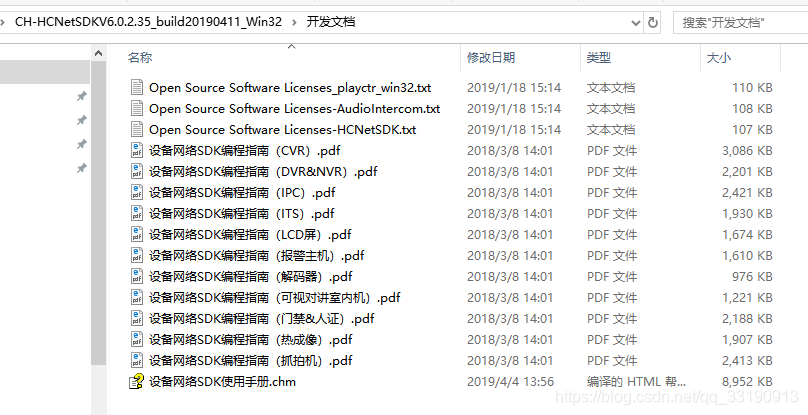Screen dimensions: 808x415
Task: Click the 3,086 KB size value
Action: point(747,151)
